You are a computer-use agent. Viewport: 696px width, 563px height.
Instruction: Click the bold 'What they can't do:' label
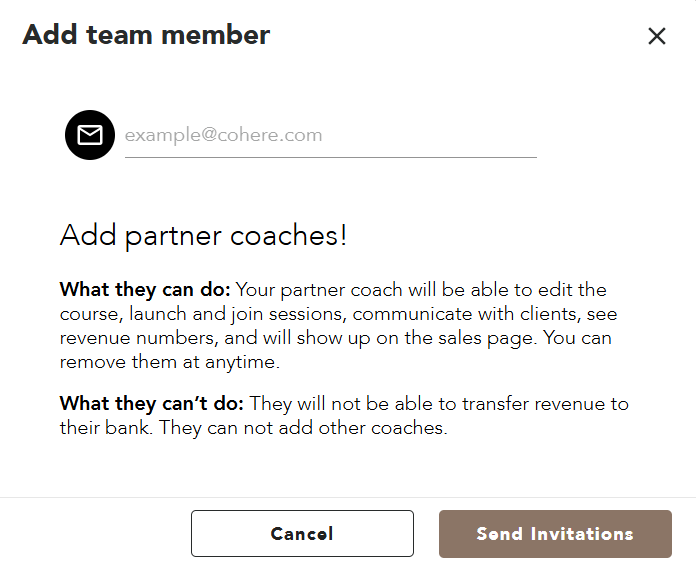[x=152, y=404]
